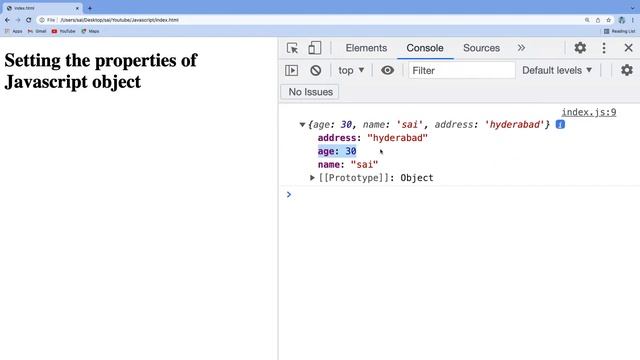Screen dimensions: 640x360
Task: Toggle the device toolbar icon
Action: (314, 48)
